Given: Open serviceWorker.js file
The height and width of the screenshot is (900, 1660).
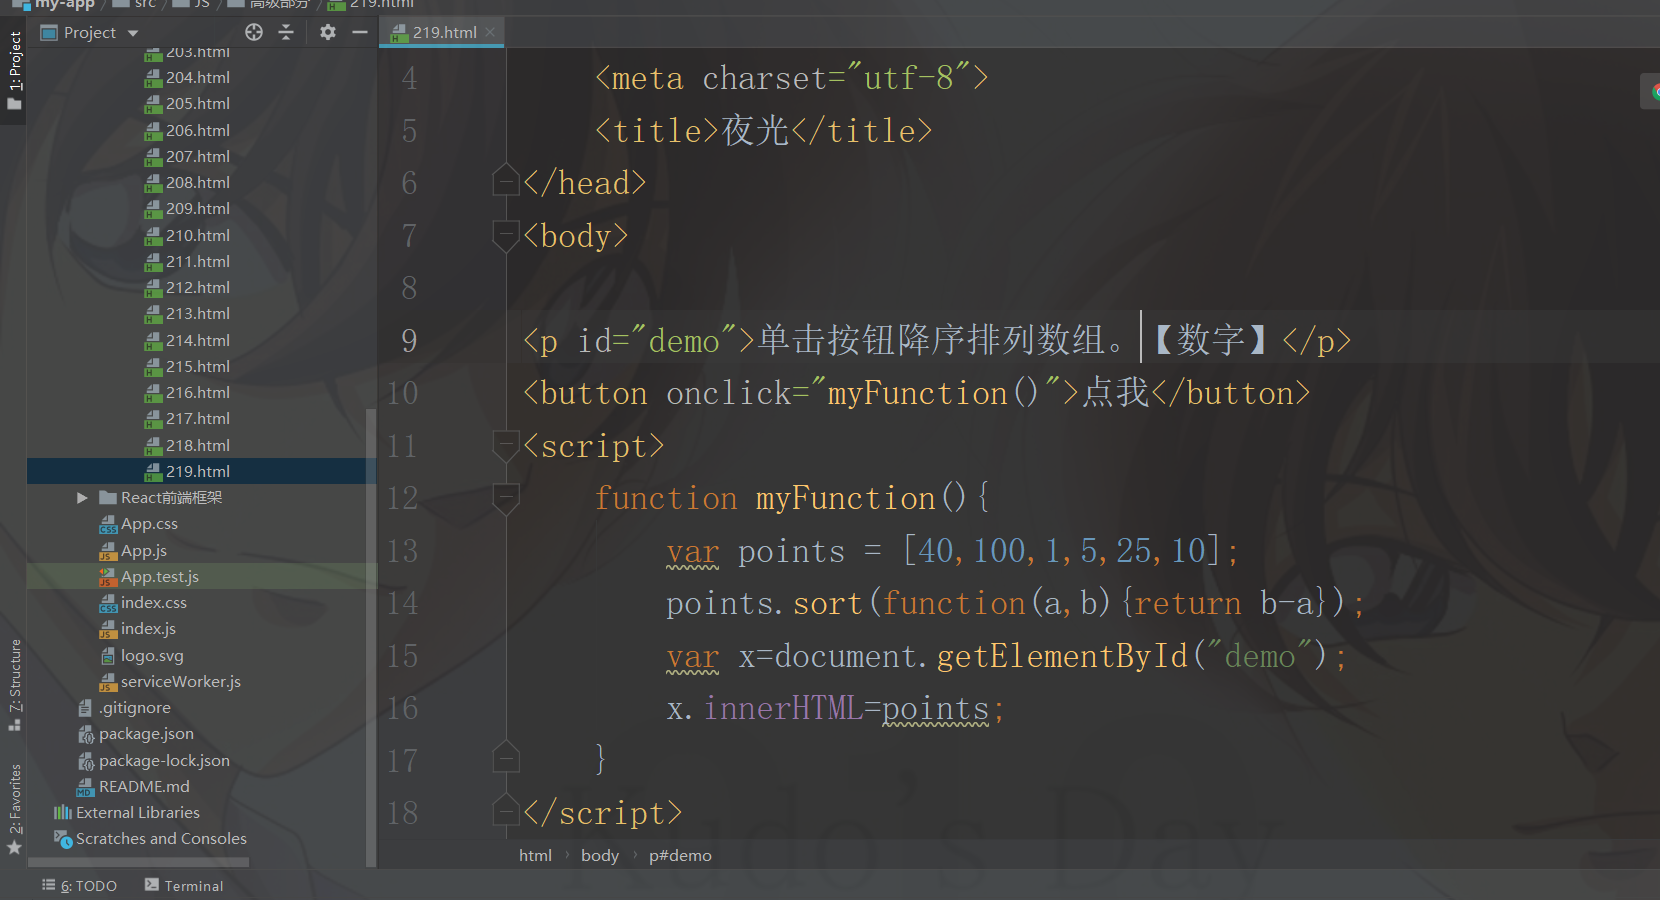Looking at the screenshot, I should (x=170, y=682).
